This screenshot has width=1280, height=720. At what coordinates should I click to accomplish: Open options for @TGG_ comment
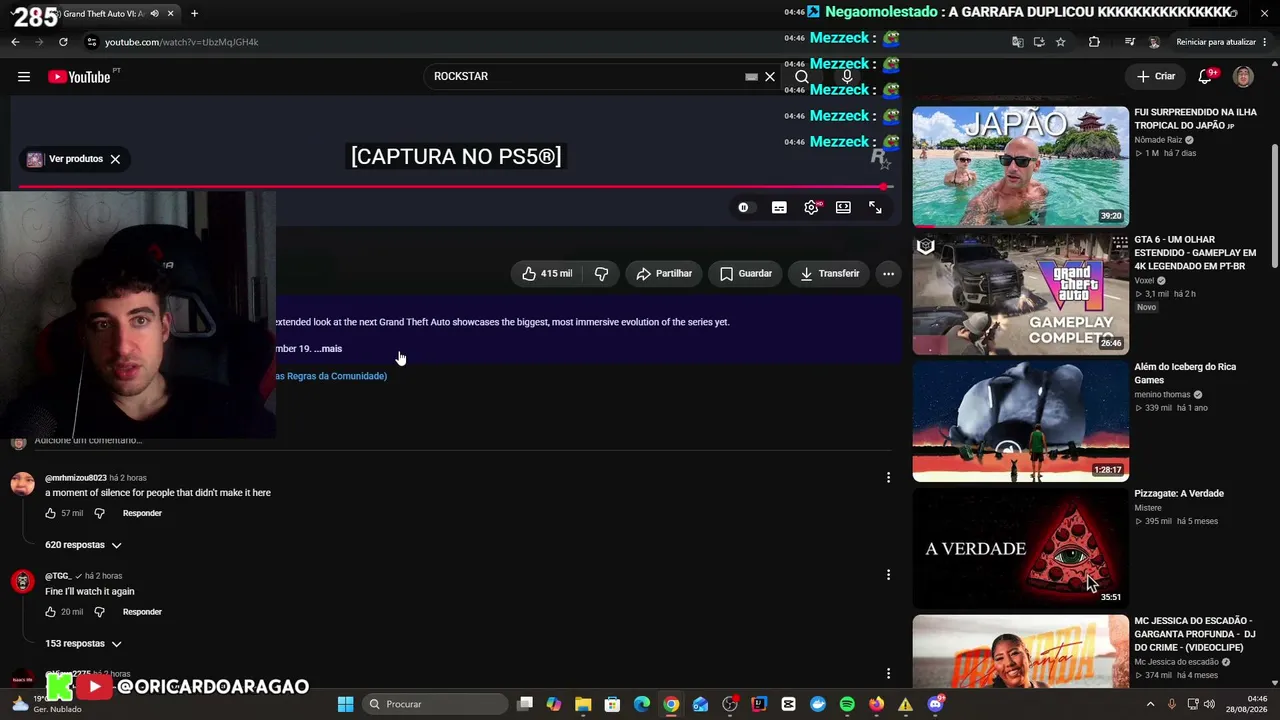(x=888, y=575)
